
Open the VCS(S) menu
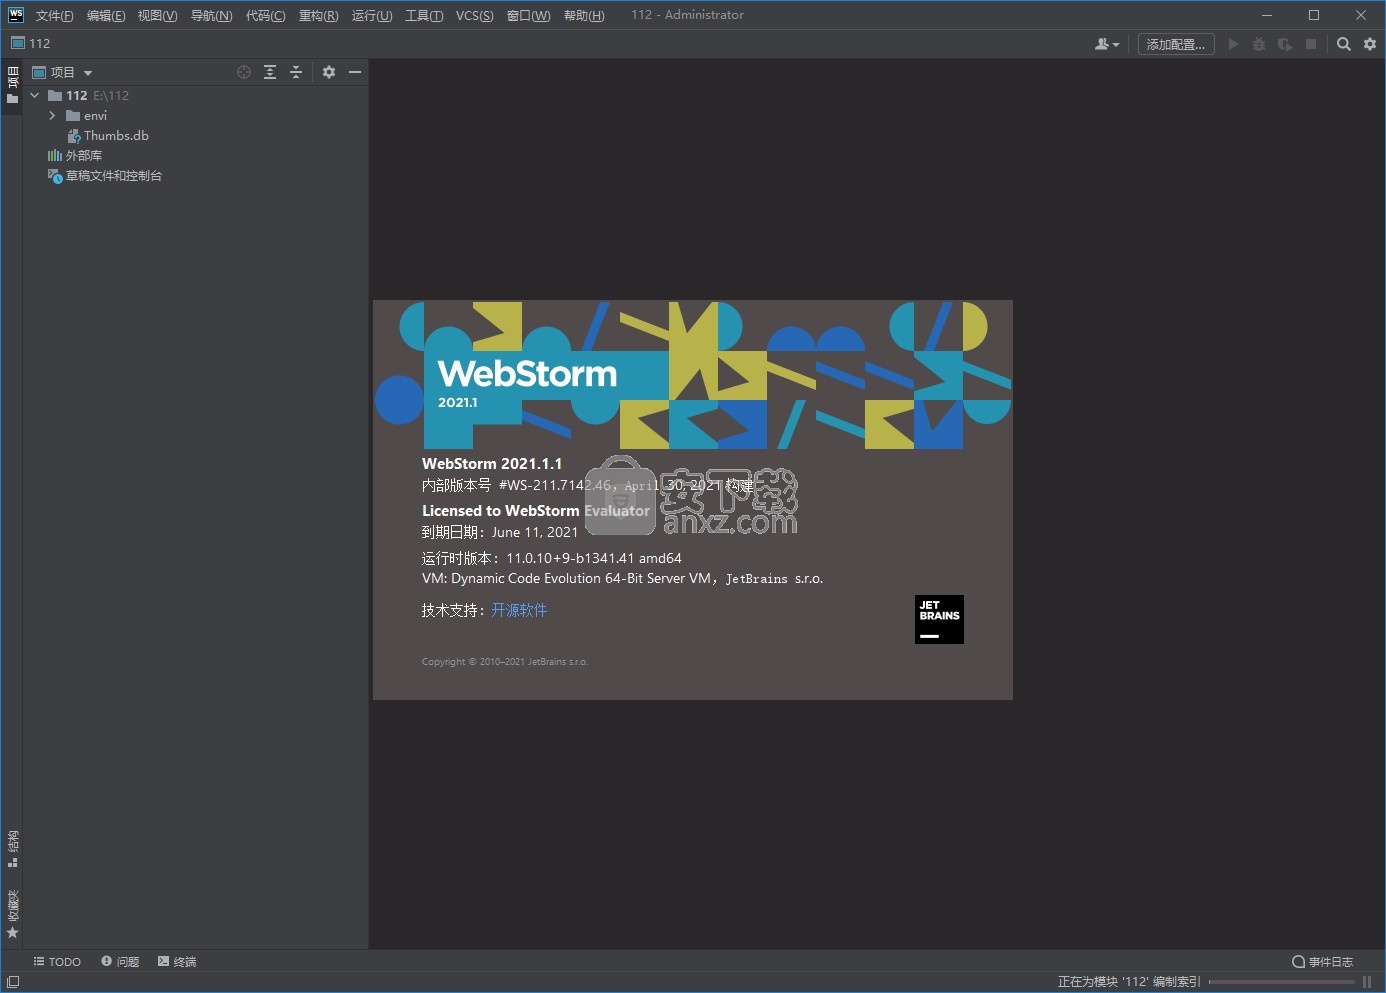[x=474, y=15]
